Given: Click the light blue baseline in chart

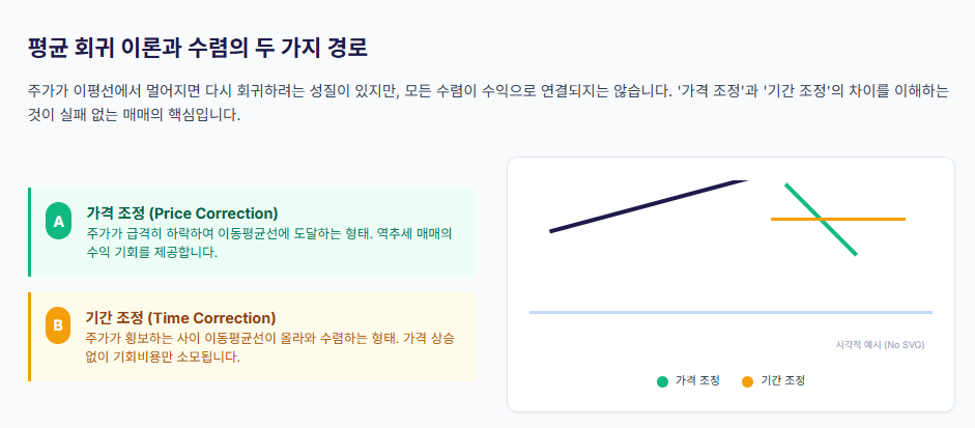Looking at the screenshot, I should tap(731, 312).
